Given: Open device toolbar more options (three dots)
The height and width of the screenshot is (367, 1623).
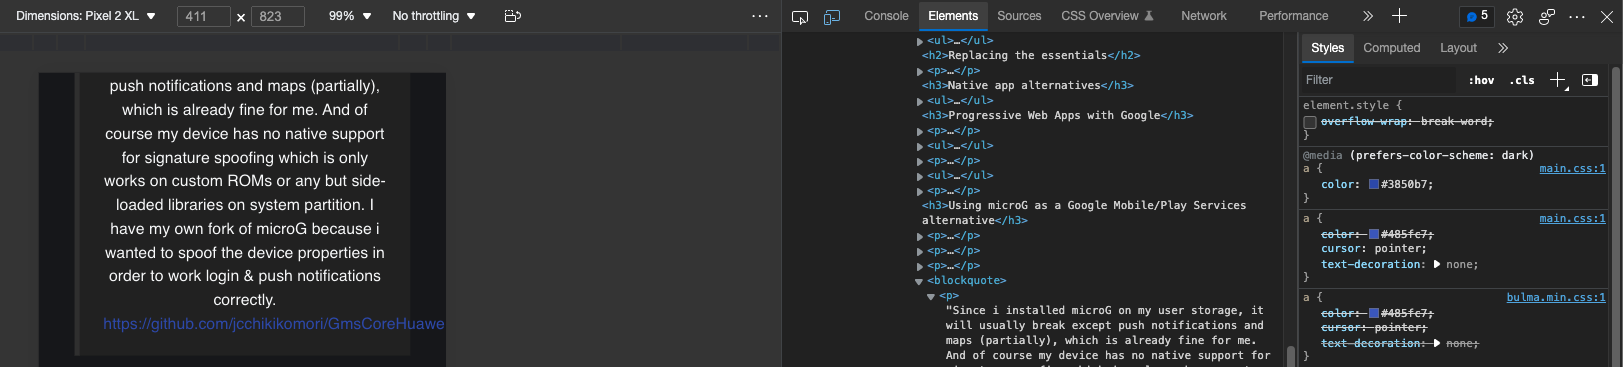Looking at the screenshot, I should (760, 16).
